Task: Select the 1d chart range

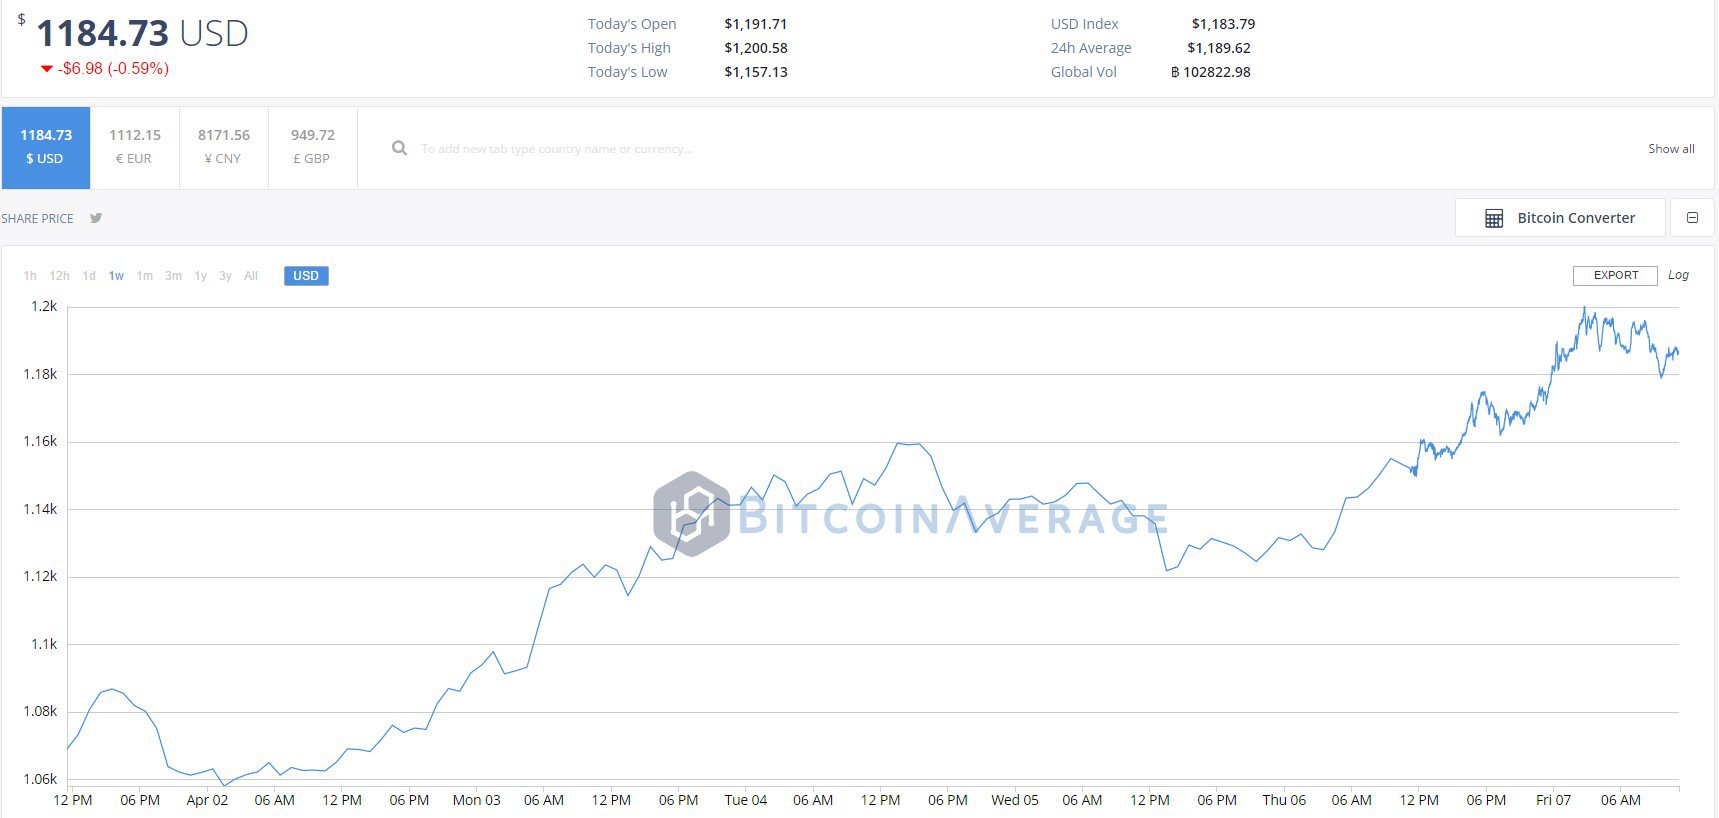Action: 88,276
